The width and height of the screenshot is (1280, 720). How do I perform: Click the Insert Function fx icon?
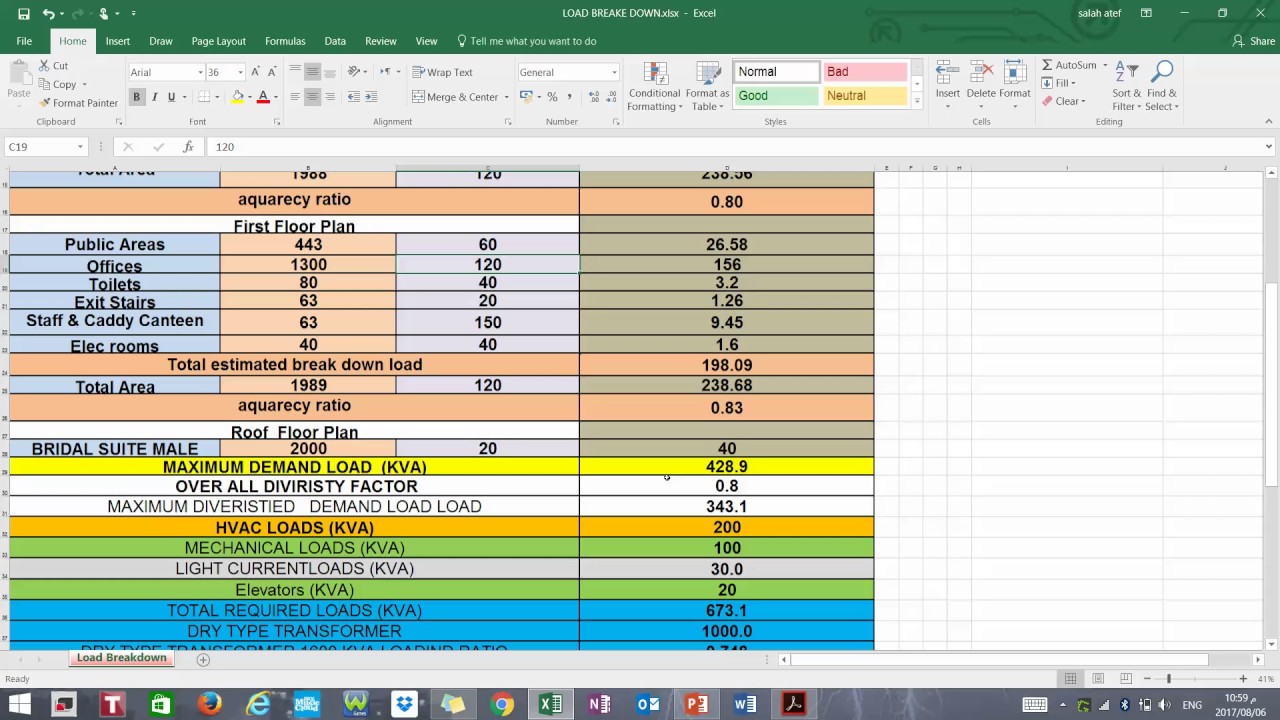pos(188,147)
